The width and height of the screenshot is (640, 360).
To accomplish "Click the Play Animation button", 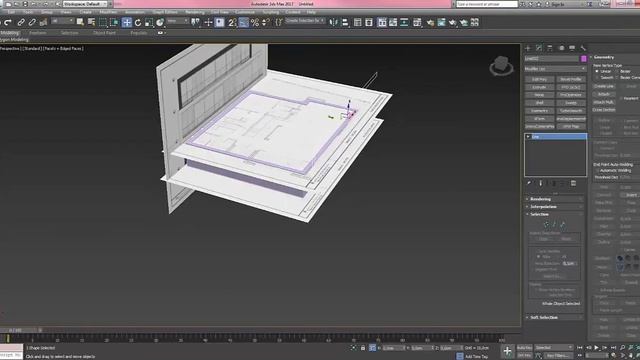I will click(596, 348).
